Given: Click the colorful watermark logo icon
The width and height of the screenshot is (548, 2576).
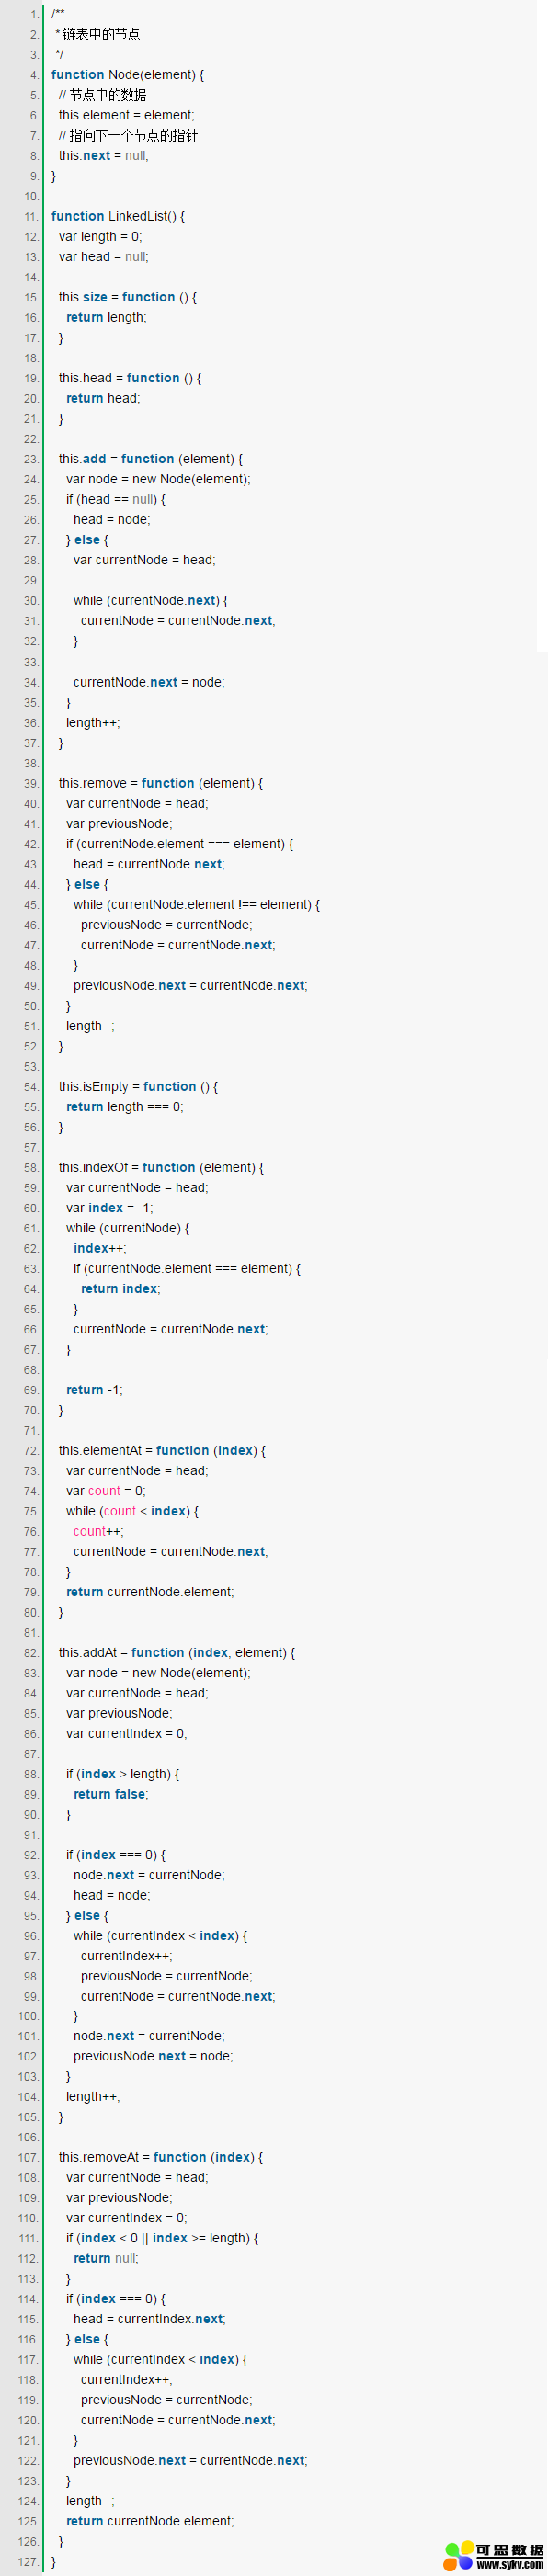Looking at the screenshot, I should 459,2555.
